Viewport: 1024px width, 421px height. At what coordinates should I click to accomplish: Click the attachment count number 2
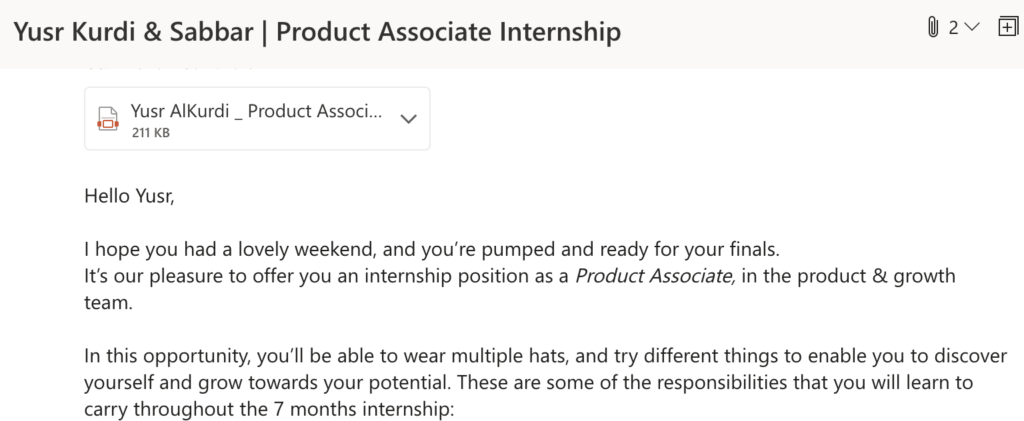coord(954,29)
